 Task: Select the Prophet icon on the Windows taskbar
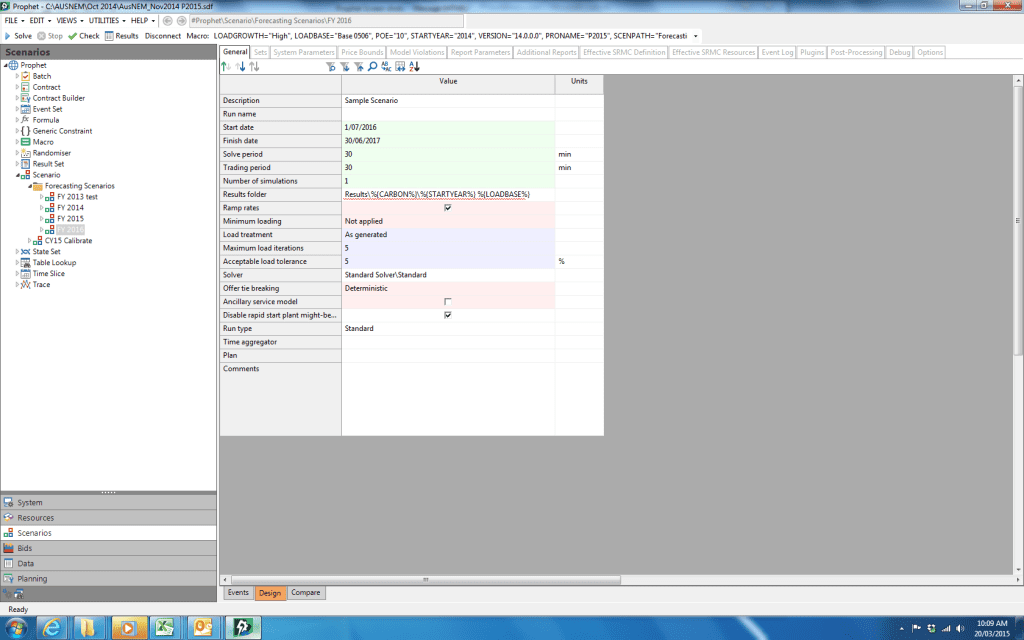[242, 628]
